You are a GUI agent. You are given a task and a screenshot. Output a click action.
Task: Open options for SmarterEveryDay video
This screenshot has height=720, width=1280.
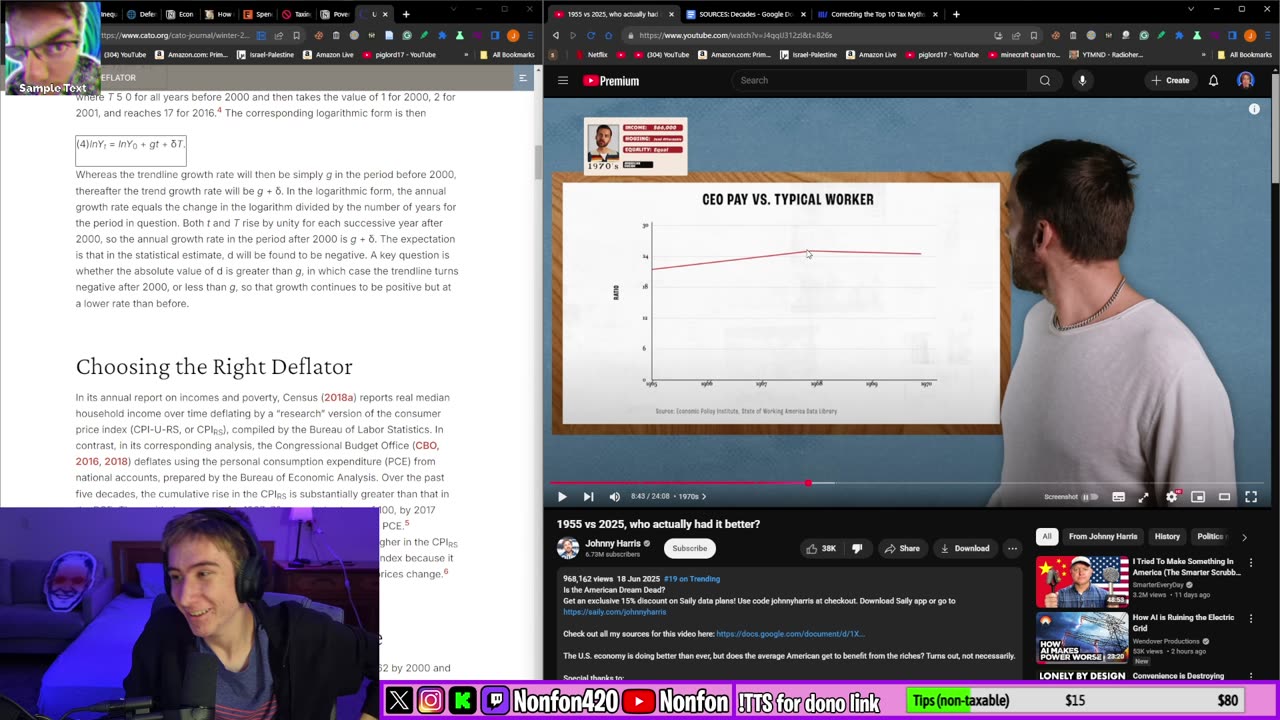1250,563
